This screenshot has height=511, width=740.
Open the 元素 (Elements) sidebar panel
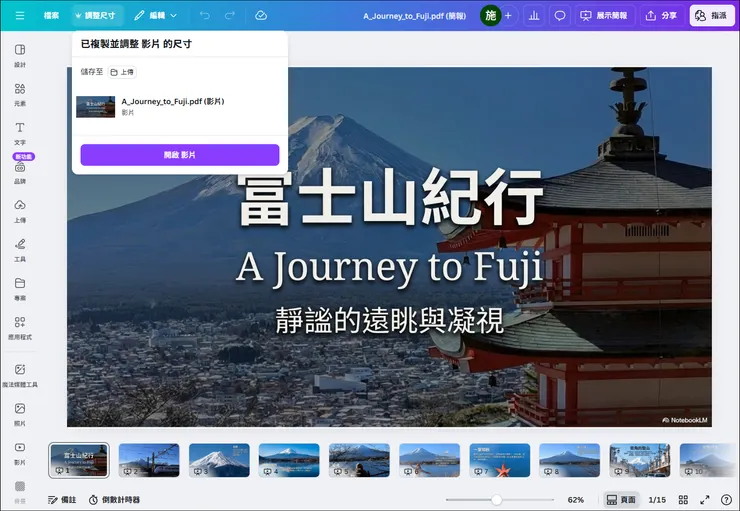pyautogui.click(x=20, y=94)
